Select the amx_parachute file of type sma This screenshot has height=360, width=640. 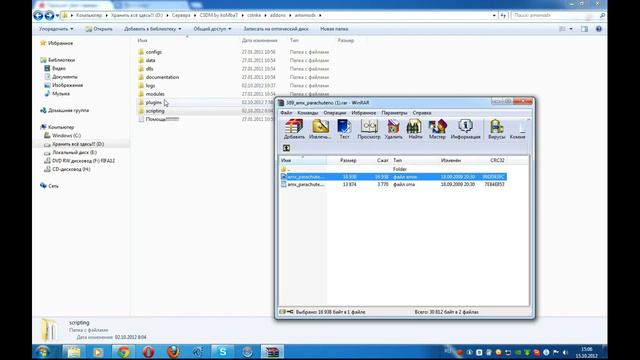(393, 184)
